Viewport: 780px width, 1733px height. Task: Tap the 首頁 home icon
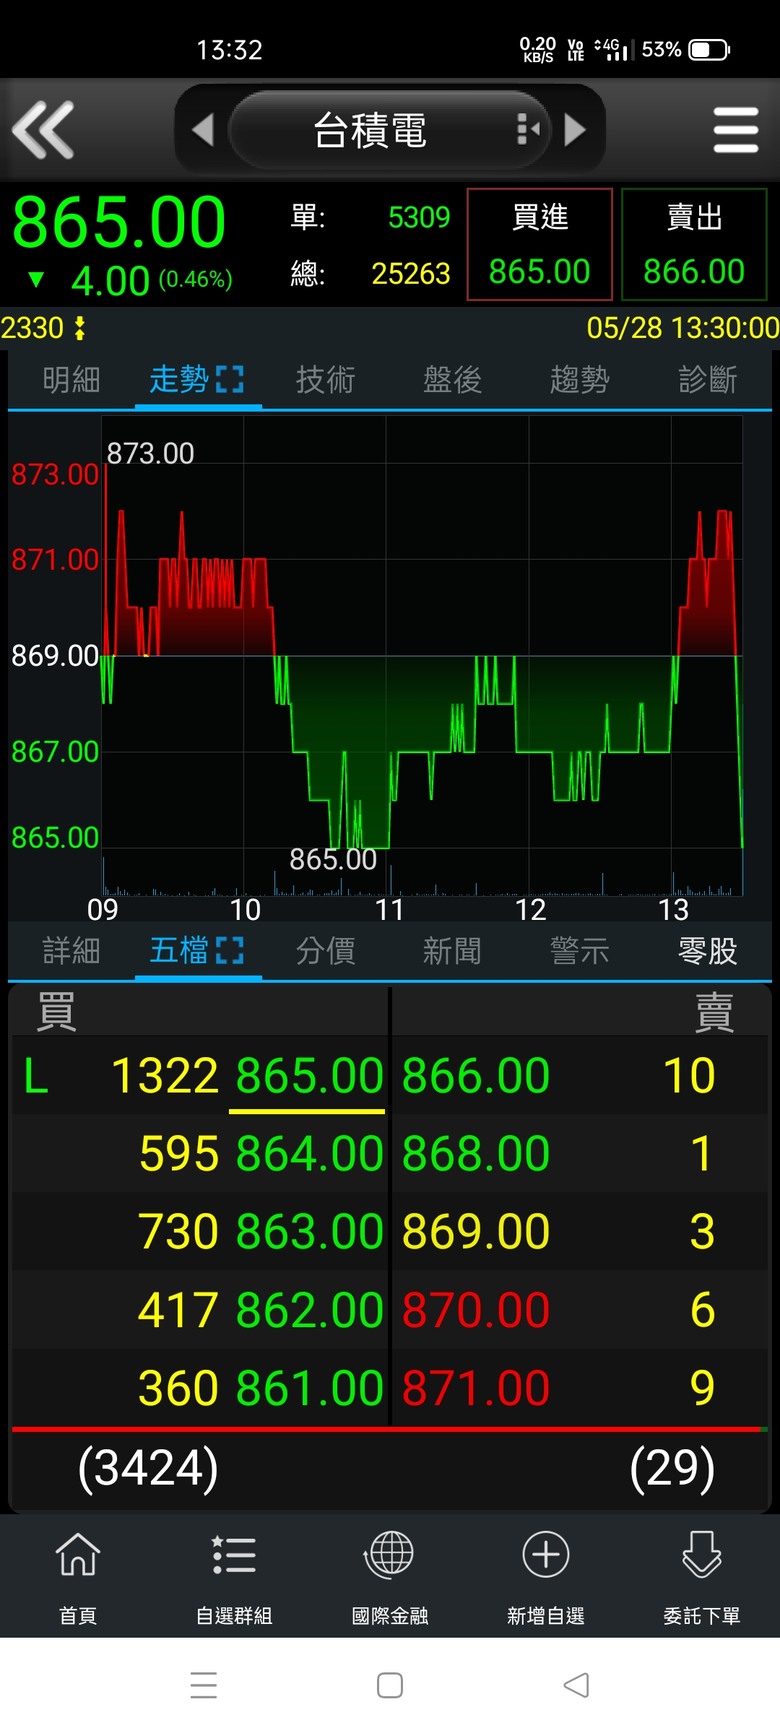(78, 1555)
